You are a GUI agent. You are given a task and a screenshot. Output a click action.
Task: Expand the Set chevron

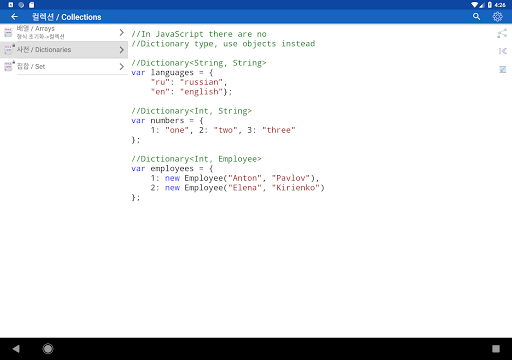click(x=121, y=66)
